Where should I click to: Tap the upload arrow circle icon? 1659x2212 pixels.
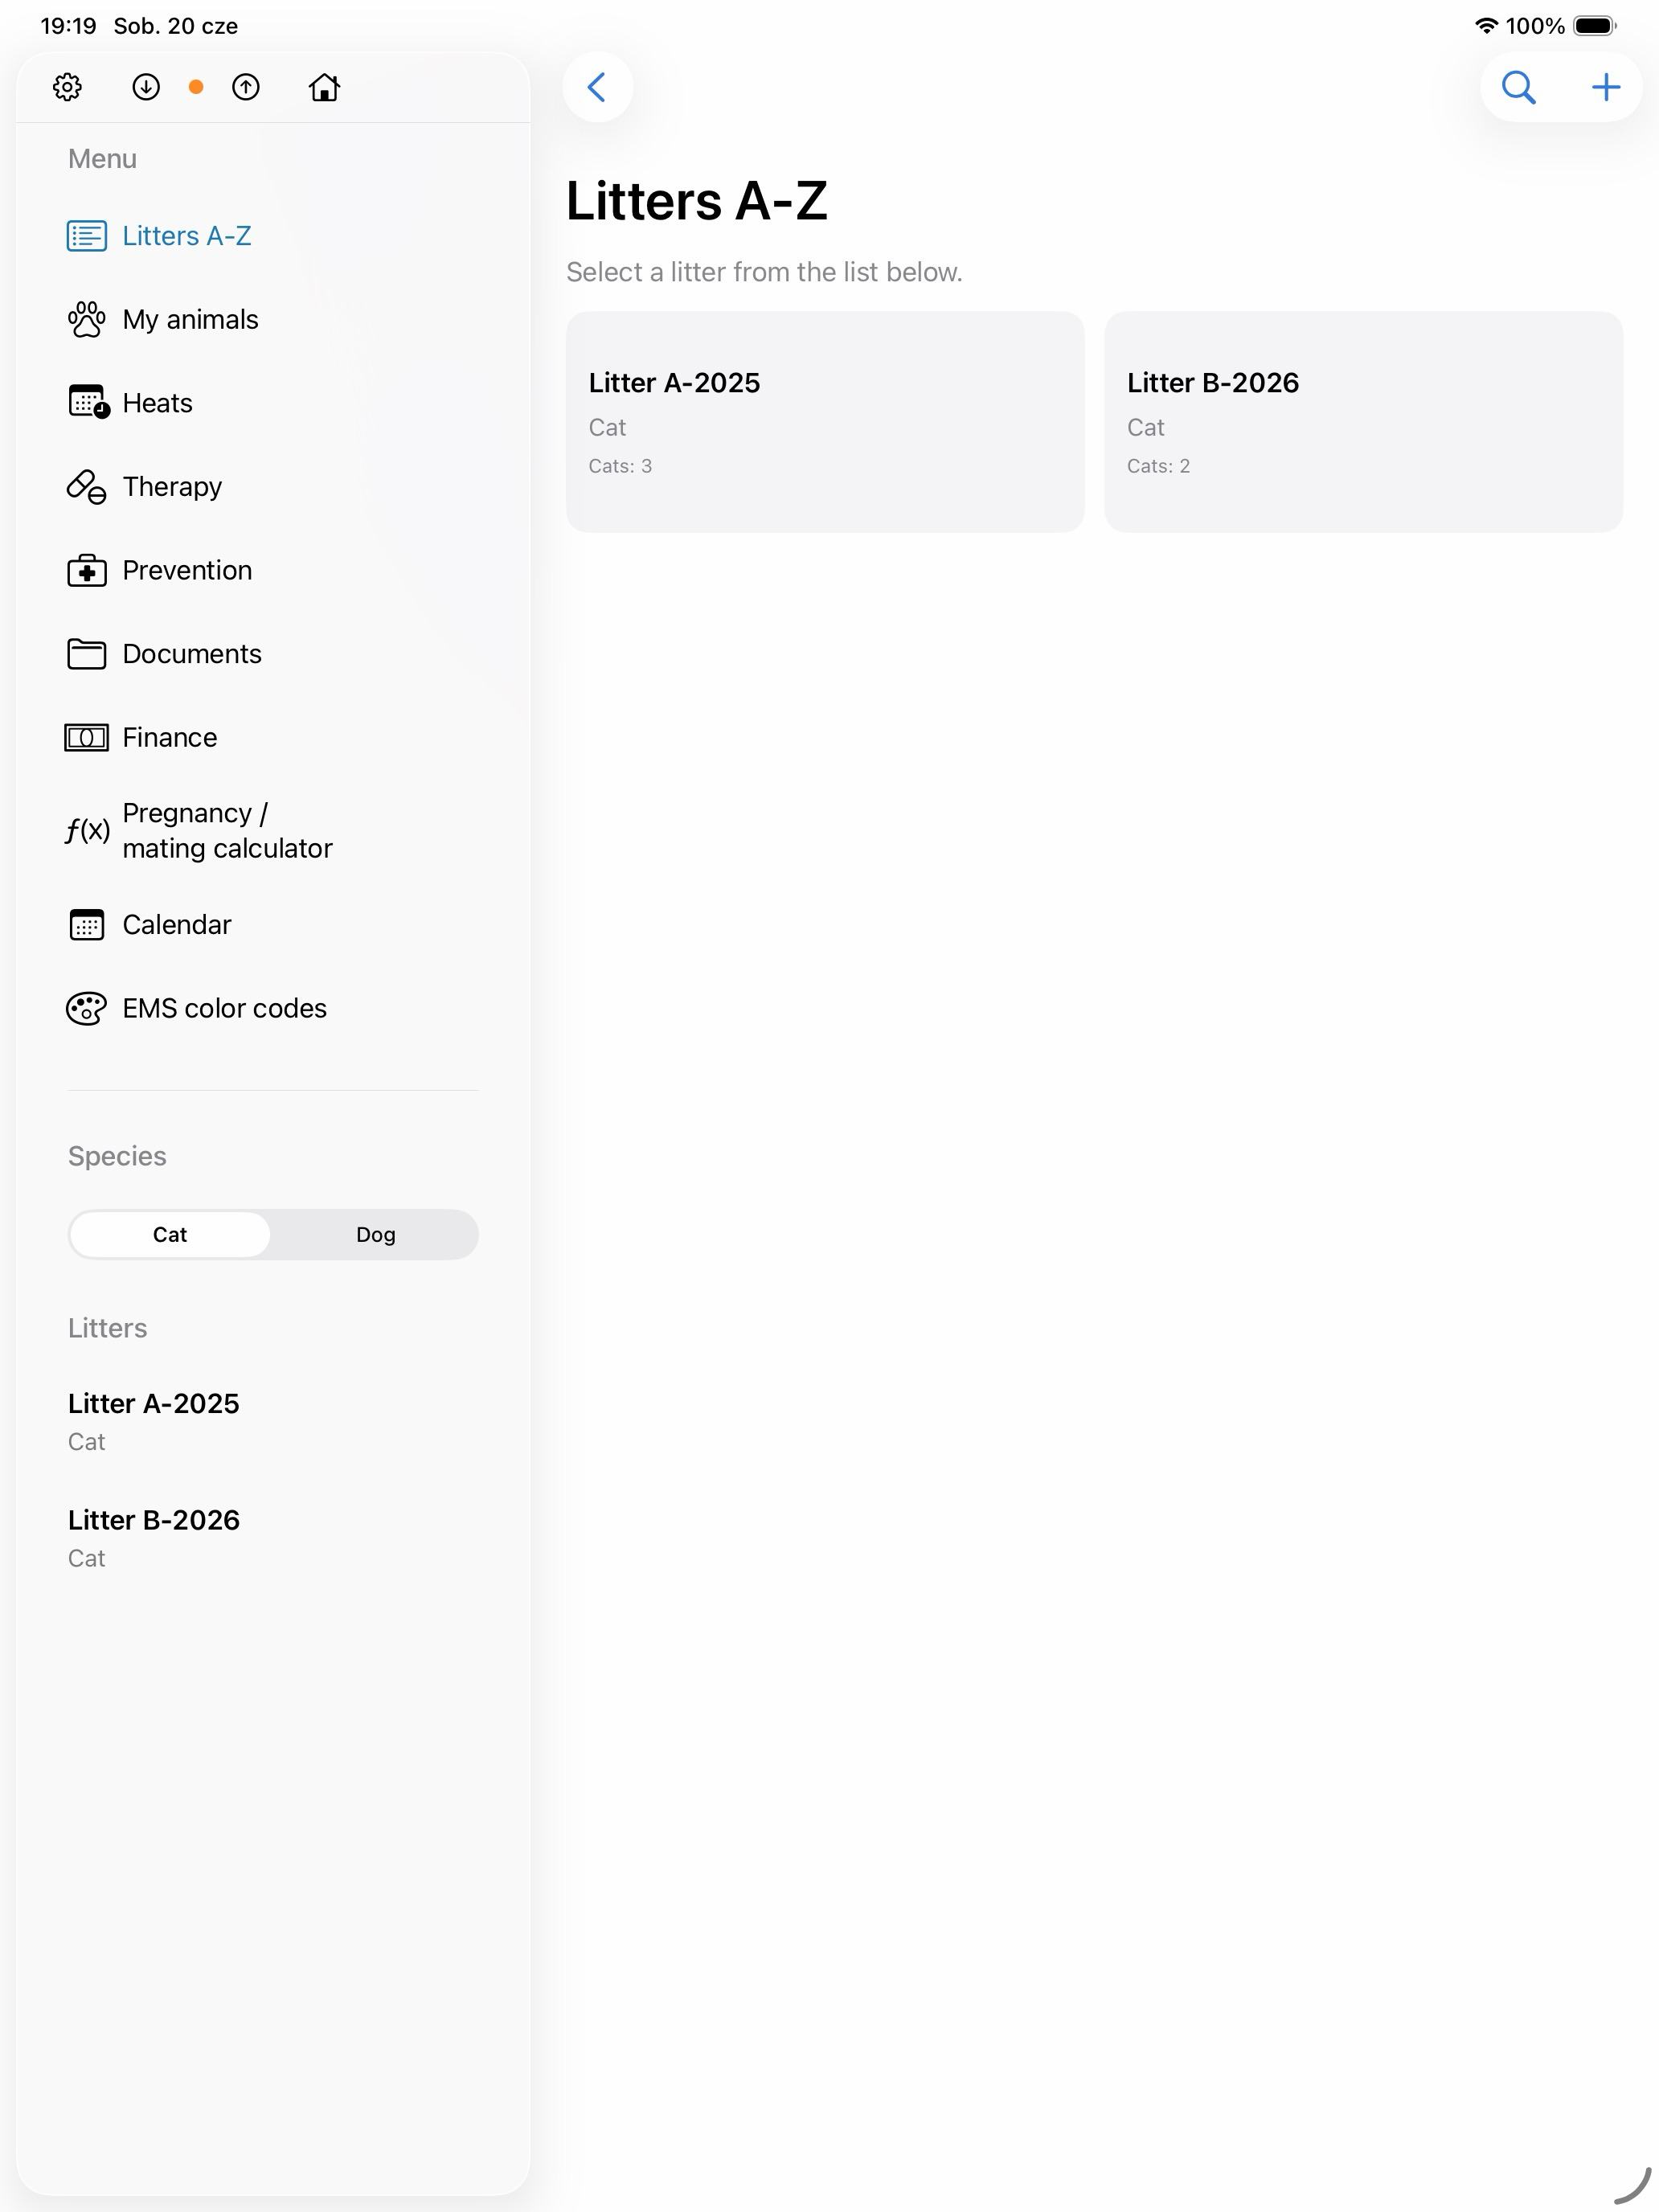click(x=246, y=87)
